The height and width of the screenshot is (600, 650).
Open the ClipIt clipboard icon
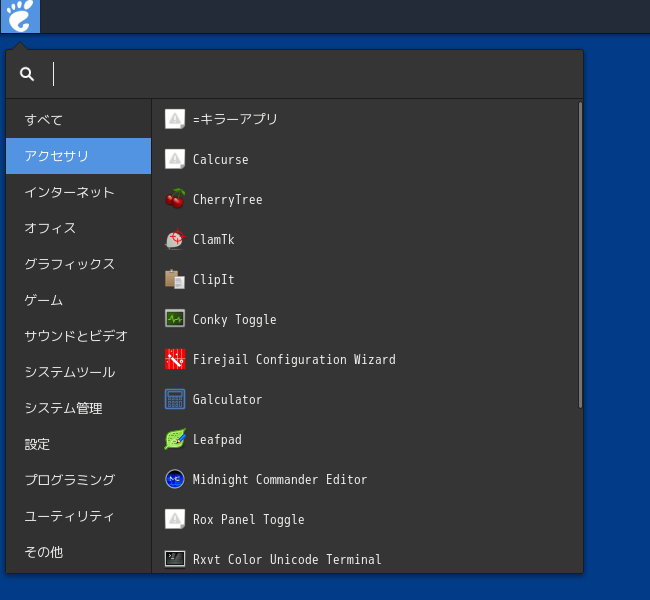point(175,279)
